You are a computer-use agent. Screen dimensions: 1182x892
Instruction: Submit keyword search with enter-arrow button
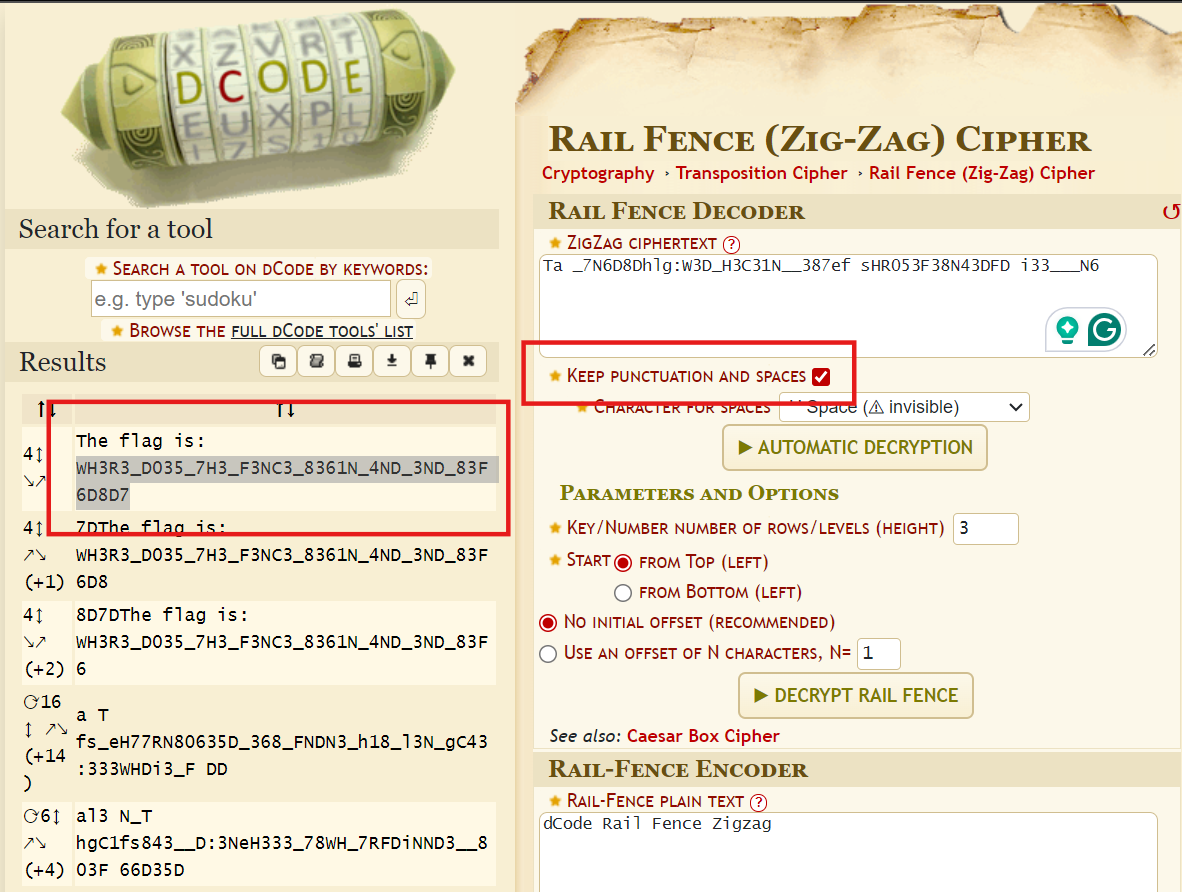(x=411, y=299)
